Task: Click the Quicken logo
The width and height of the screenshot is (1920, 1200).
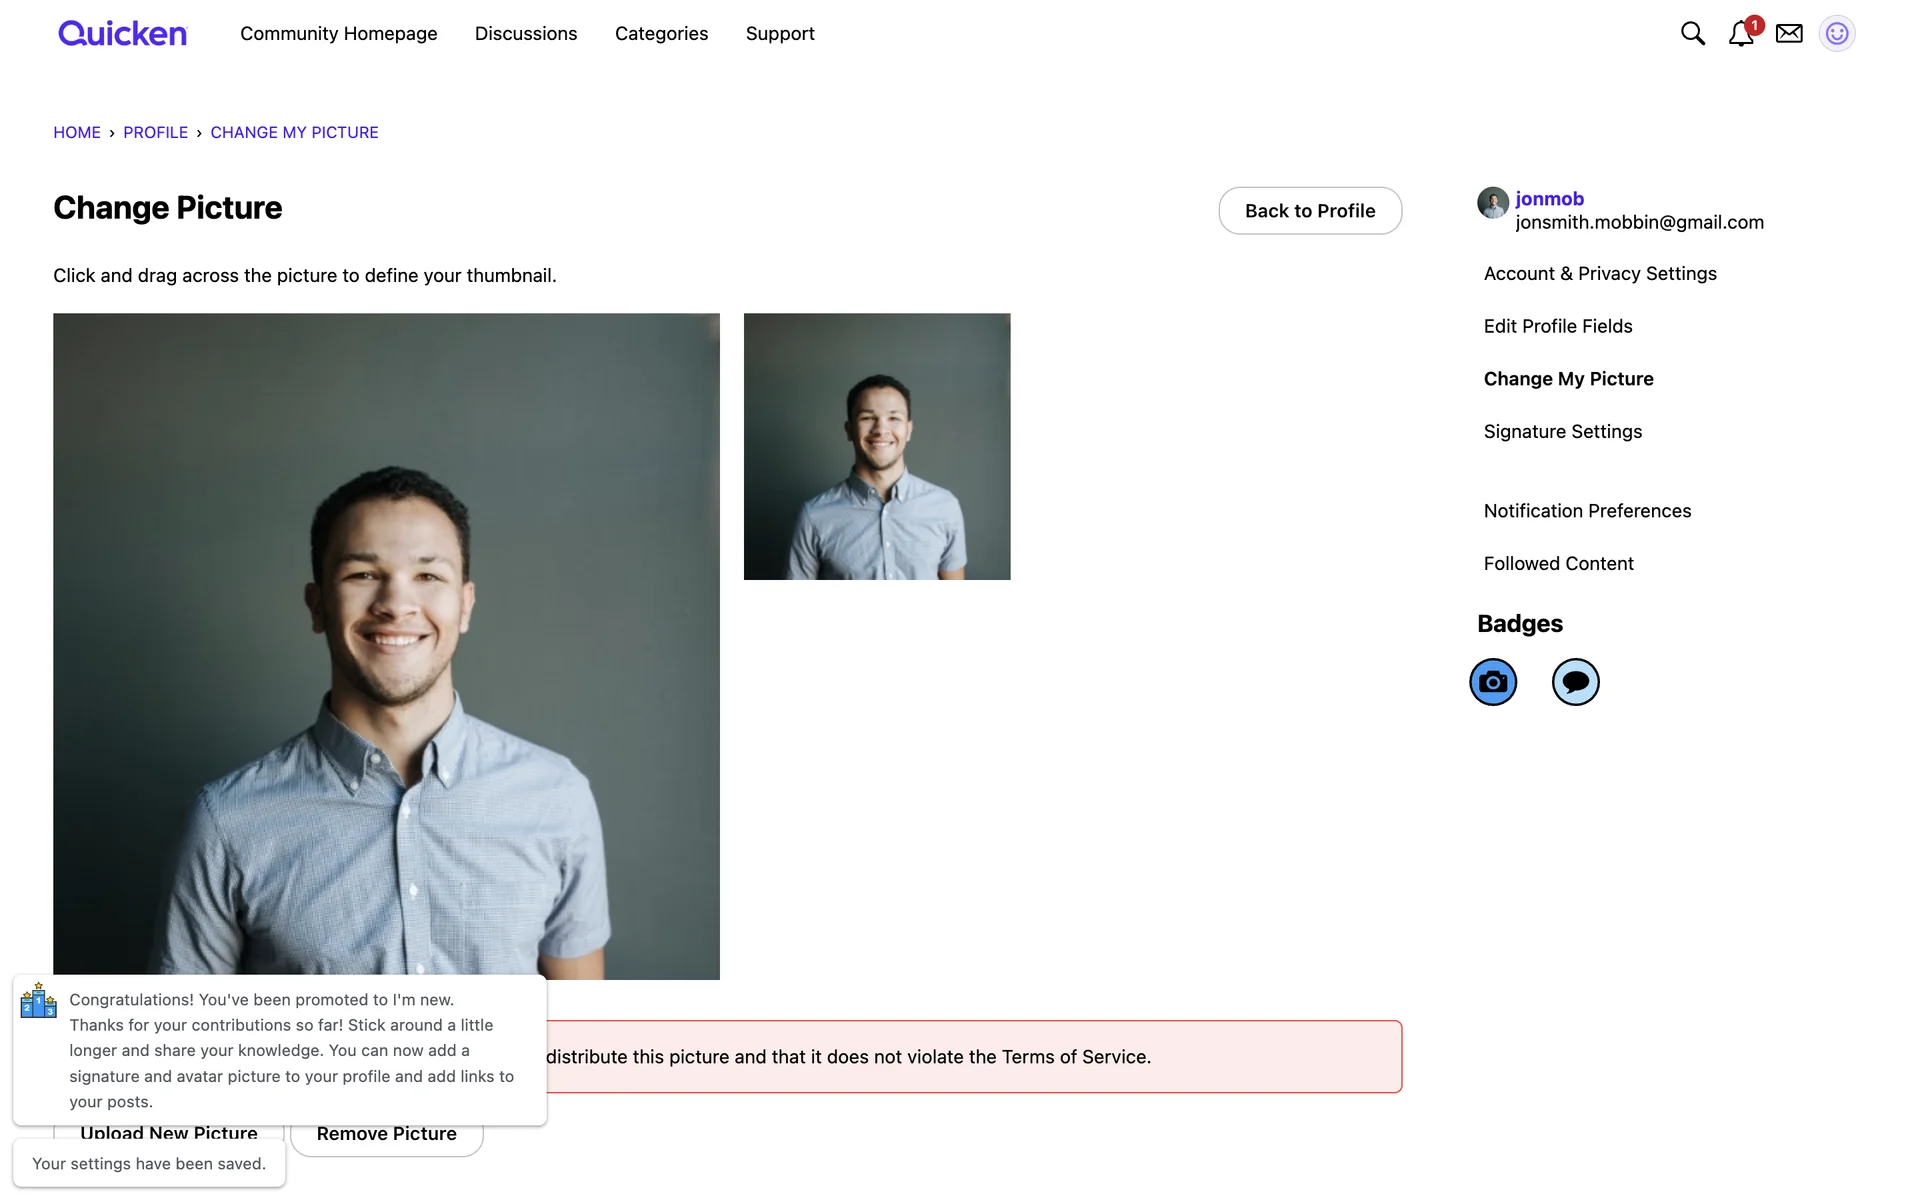Action: coord(122,34)
